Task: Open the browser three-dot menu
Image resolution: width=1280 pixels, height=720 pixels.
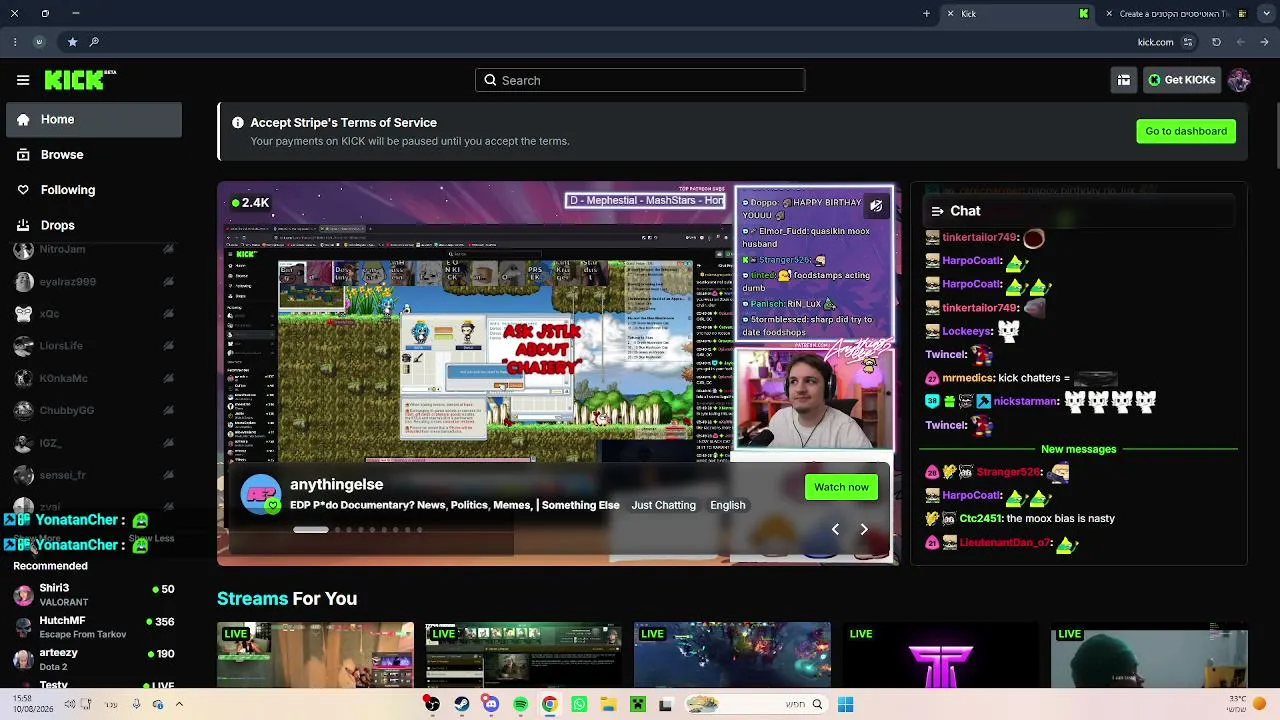Action: click(x=14, y=42)
